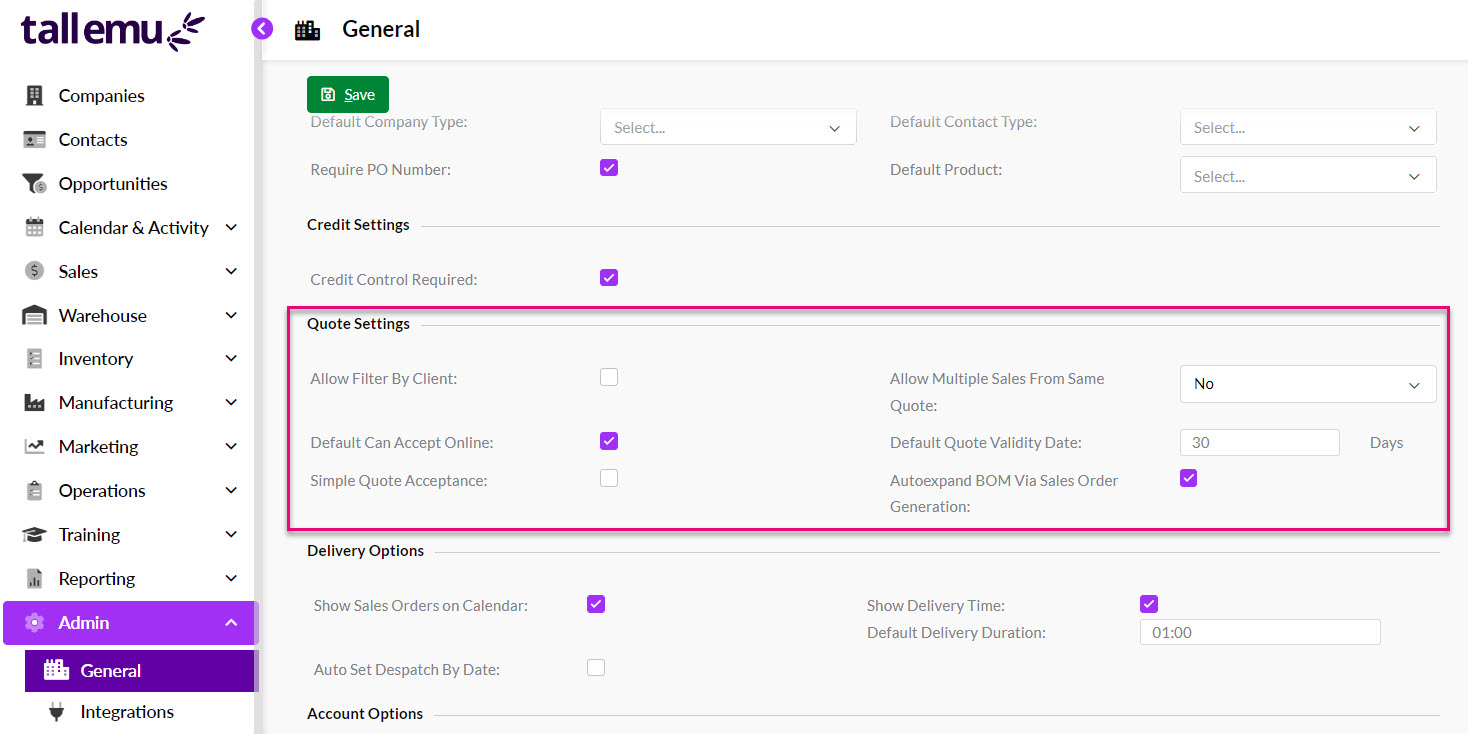Collapse the sidebar using the arrow button
Screen dimensions: 1468x734
(262, 28)
